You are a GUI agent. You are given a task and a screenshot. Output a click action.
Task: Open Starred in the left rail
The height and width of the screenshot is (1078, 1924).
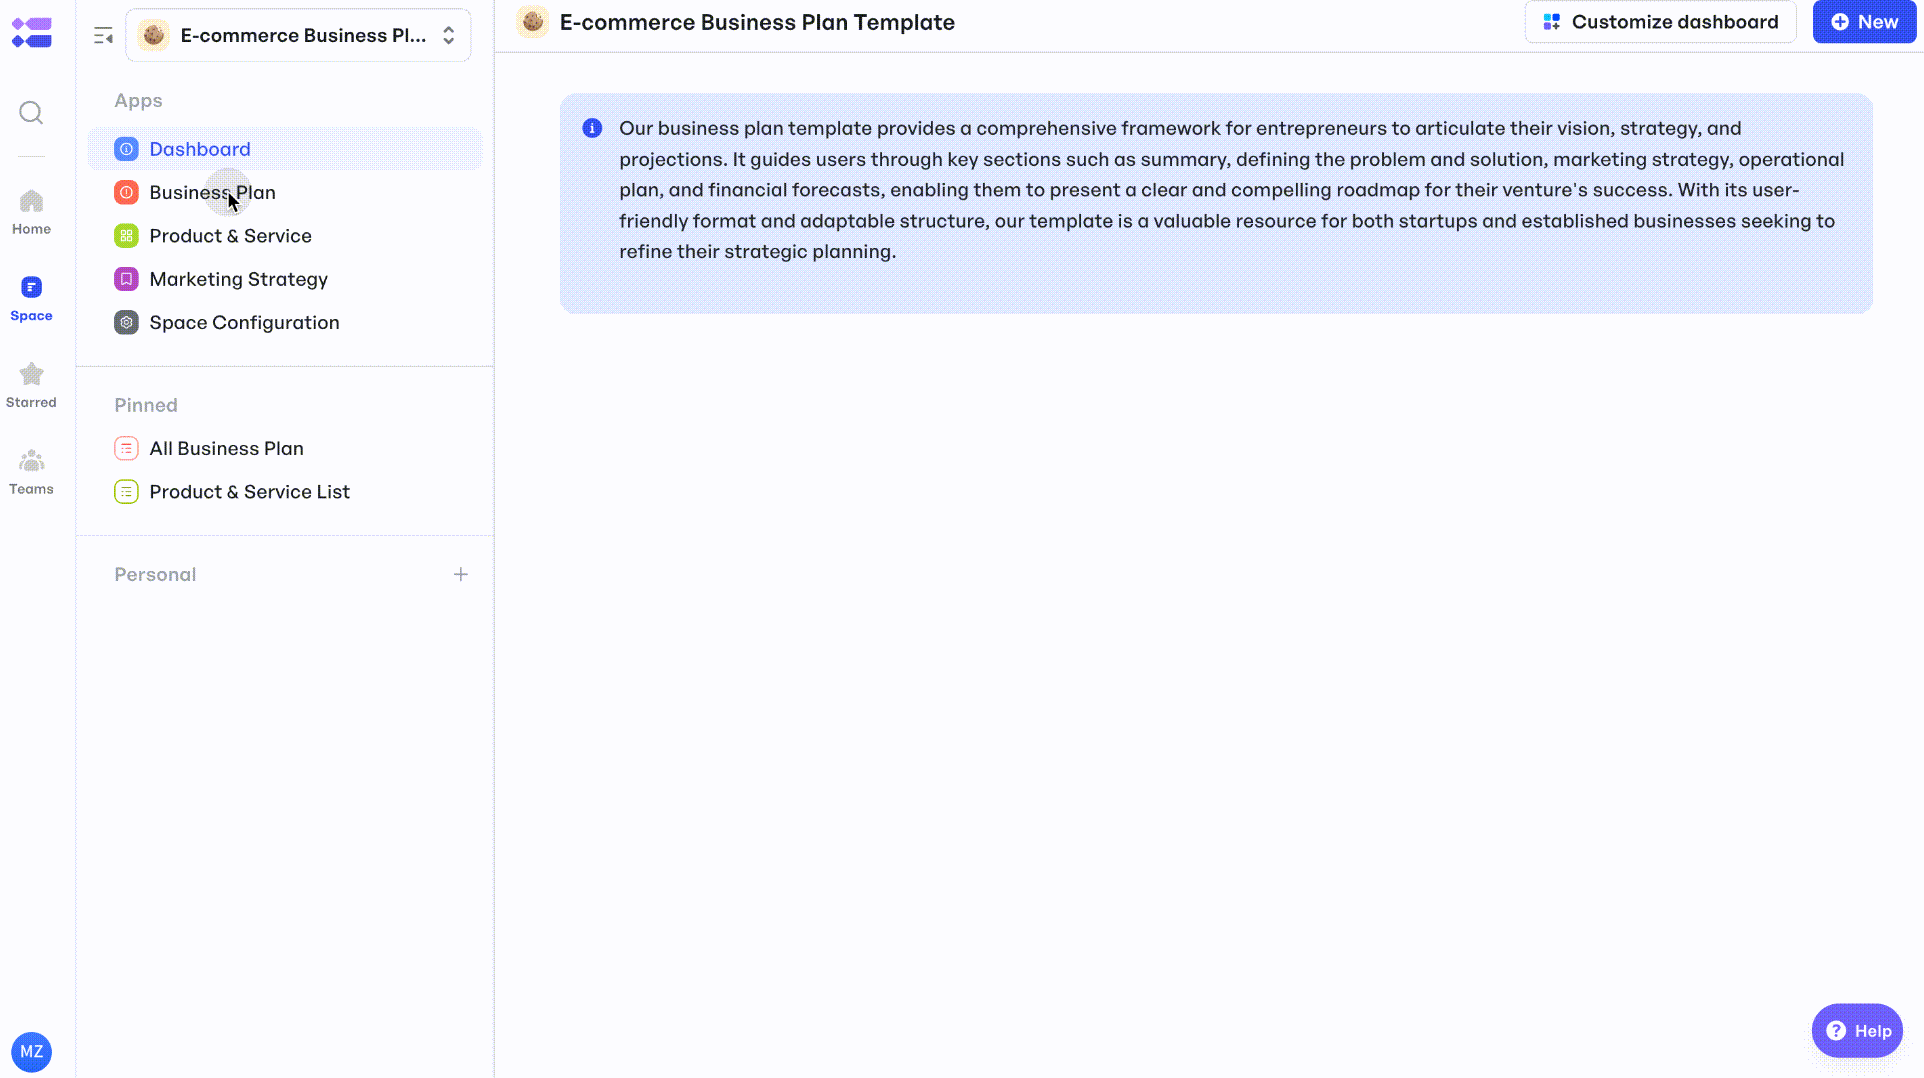[x=31, y=386]
